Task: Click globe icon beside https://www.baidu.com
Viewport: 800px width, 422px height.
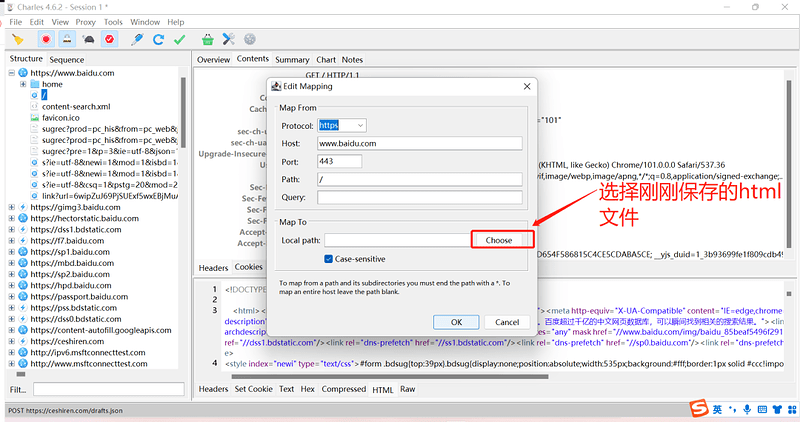Action: (x=23, y=73)
